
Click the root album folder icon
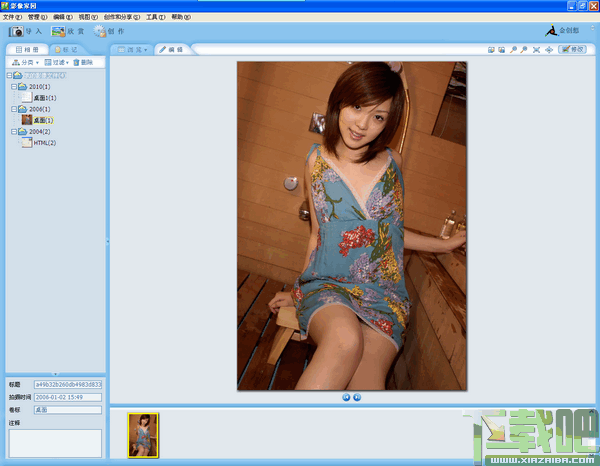(18, 75)
